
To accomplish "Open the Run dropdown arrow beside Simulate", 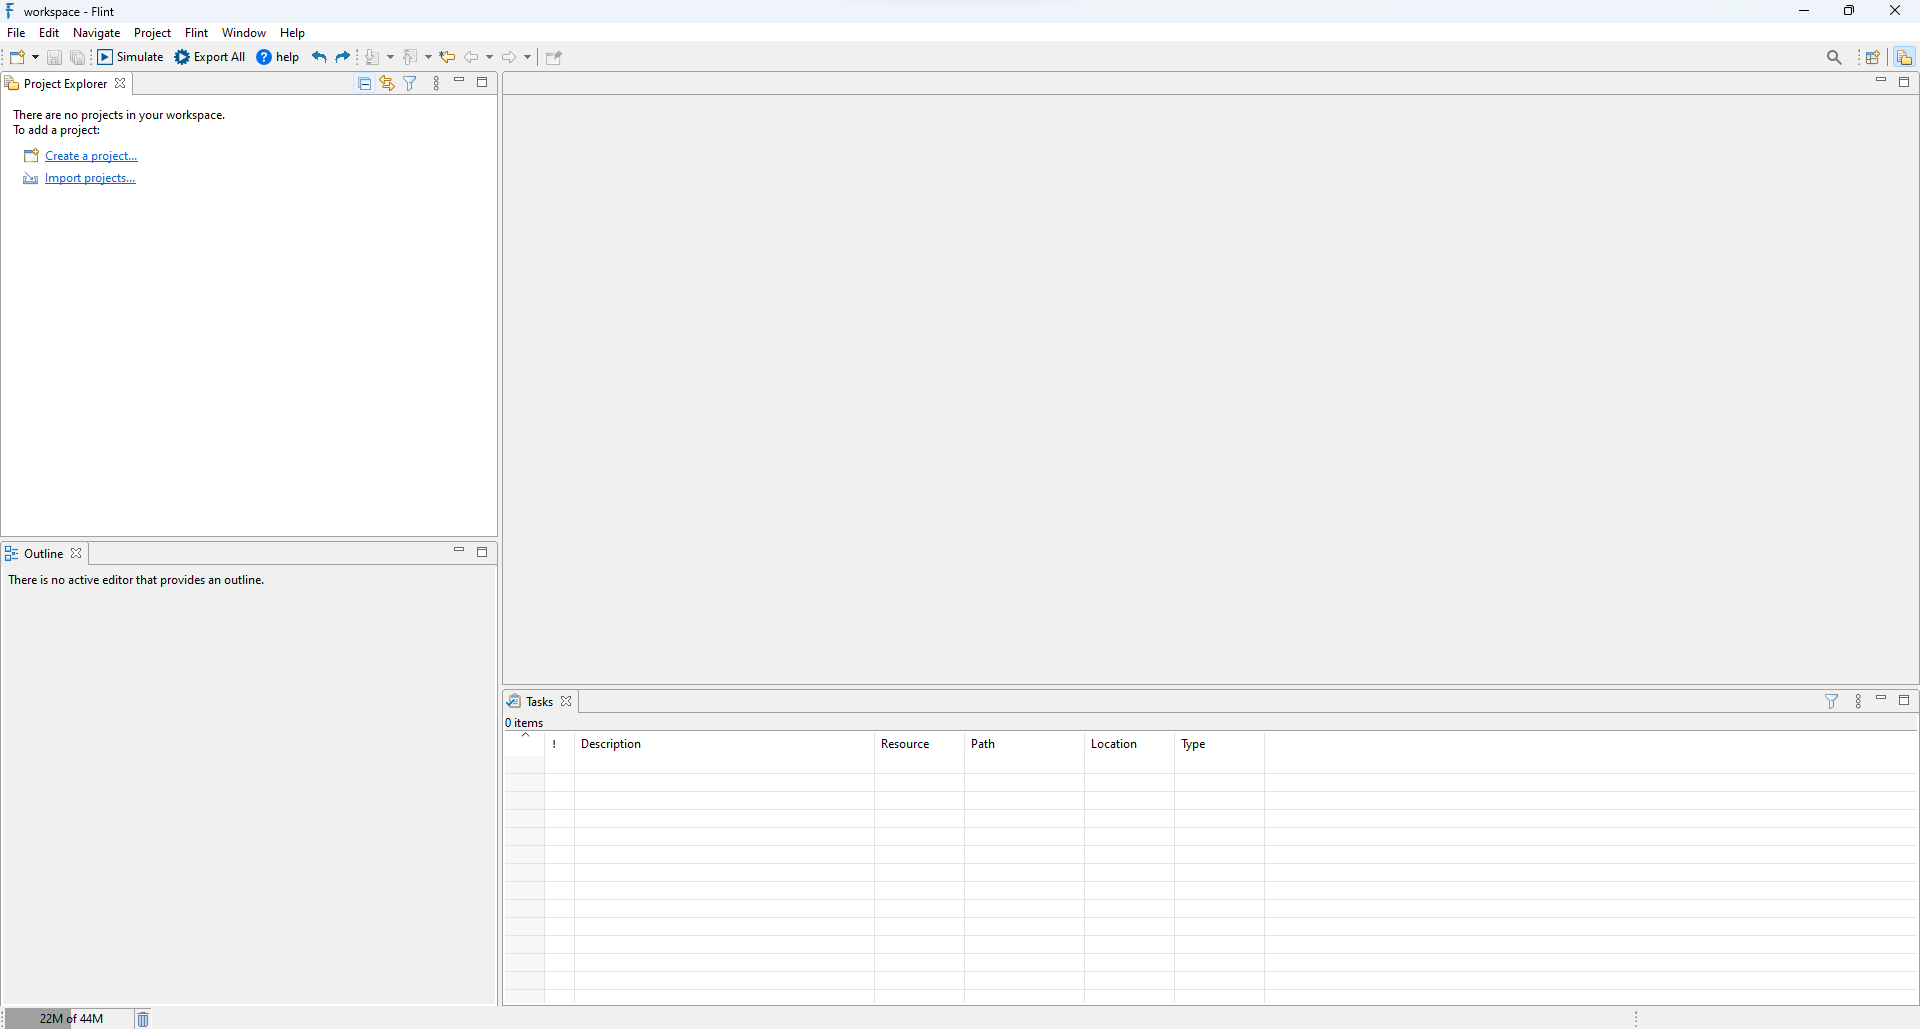I will (x=390, y=57).
